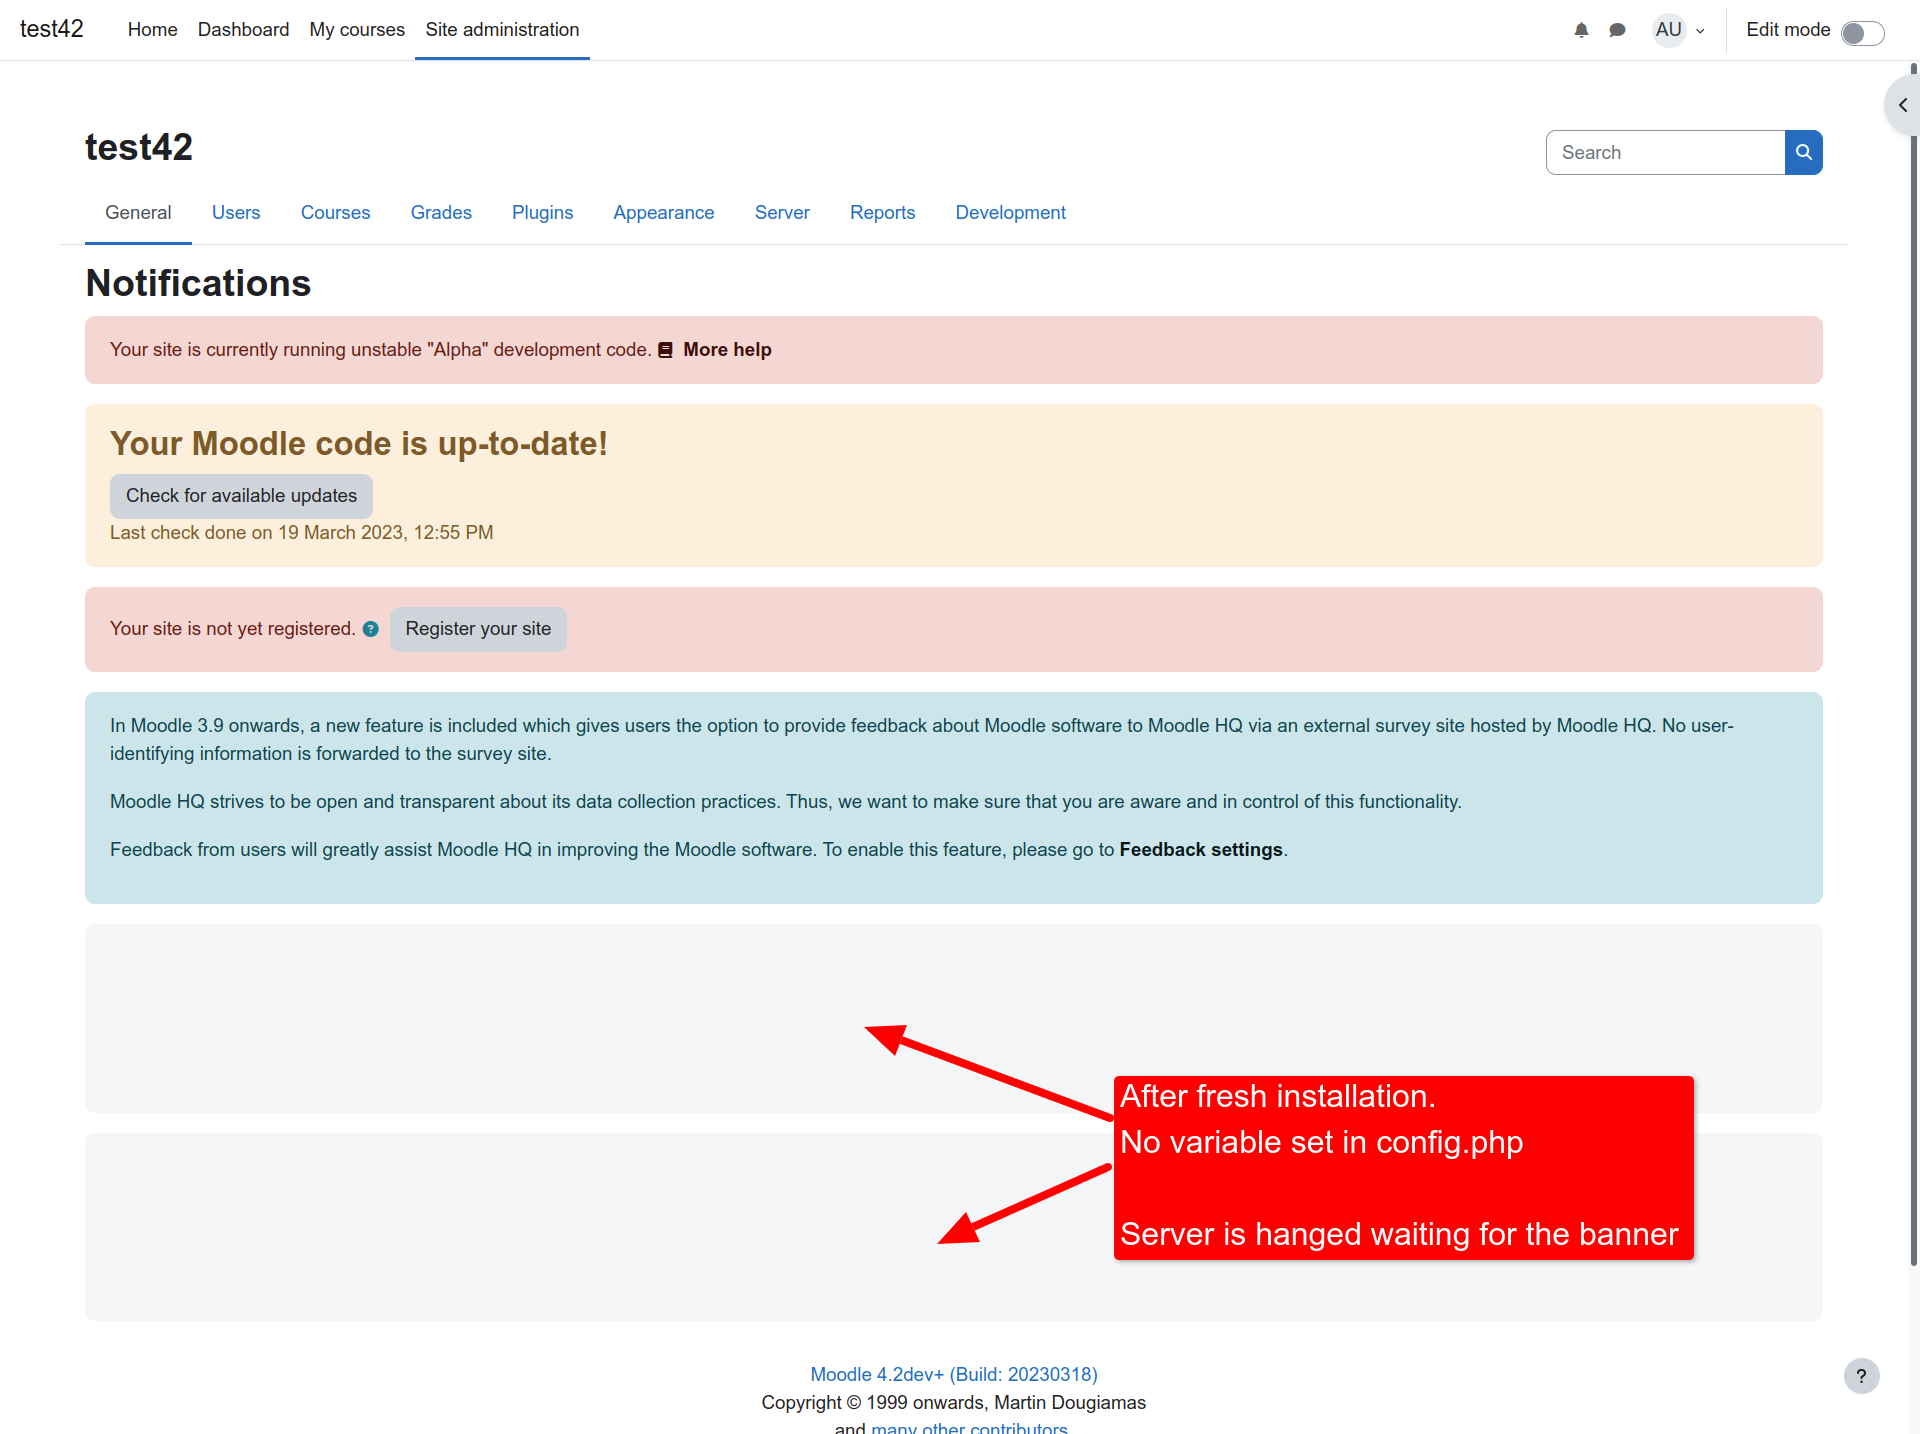Switch to the General tab

pos(138,213)
